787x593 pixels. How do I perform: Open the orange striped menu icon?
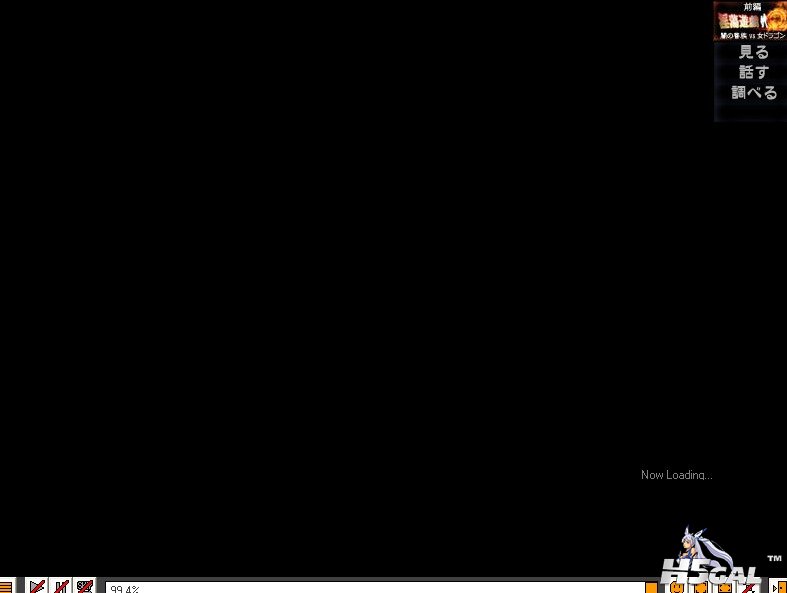click(x=6, y=587)
